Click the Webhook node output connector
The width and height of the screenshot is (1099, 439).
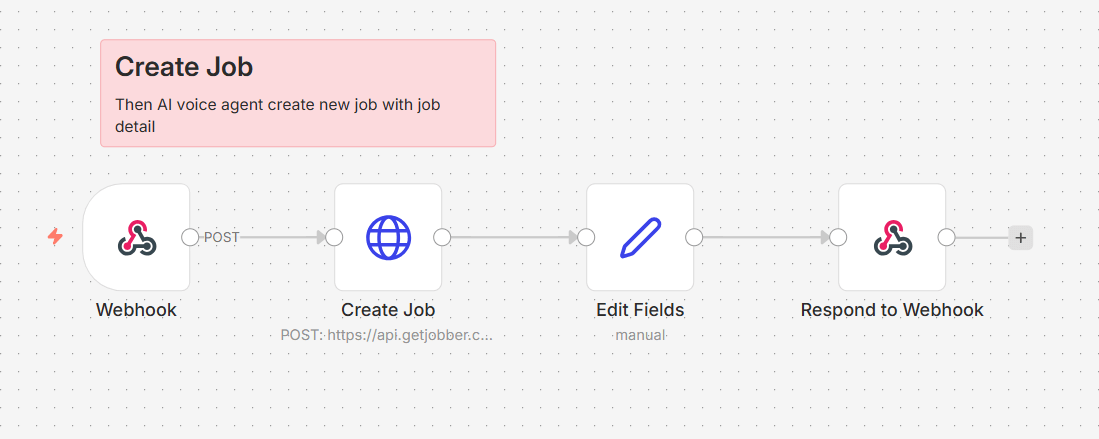(x=190, y=237)
